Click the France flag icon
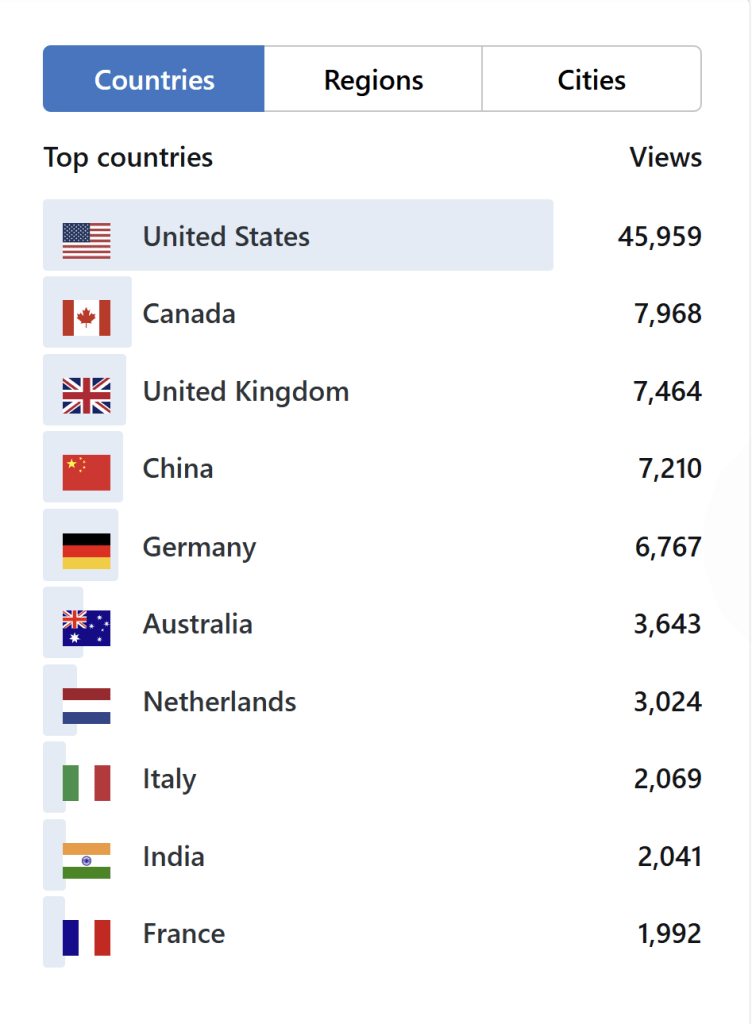752x1024 pixels. tap(86, 937)
